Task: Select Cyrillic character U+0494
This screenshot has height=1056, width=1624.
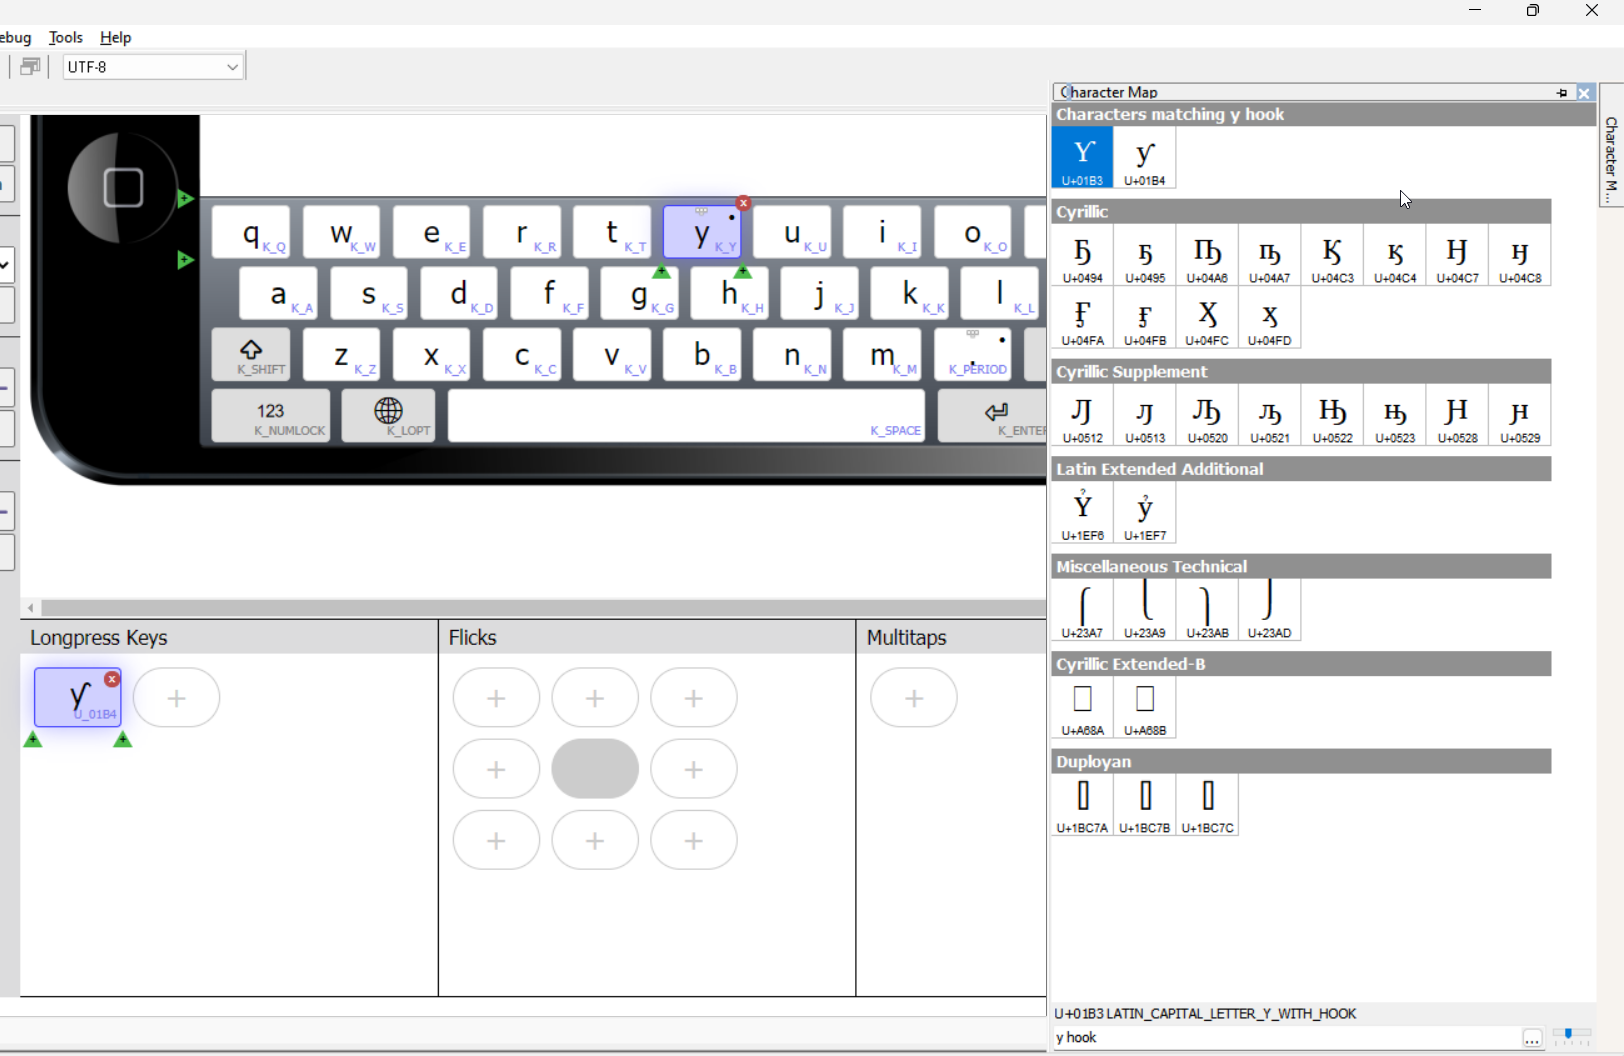Action: pos(1082,258)
